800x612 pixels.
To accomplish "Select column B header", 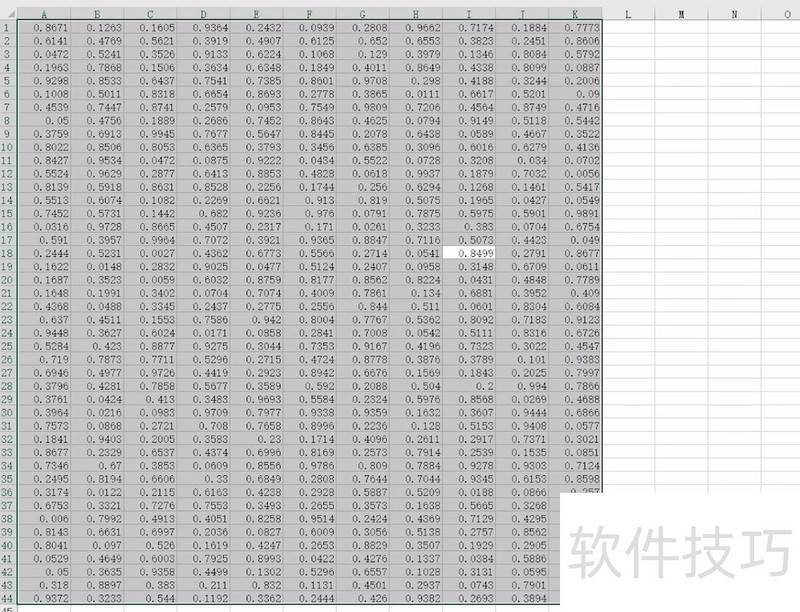I will 97,14.
